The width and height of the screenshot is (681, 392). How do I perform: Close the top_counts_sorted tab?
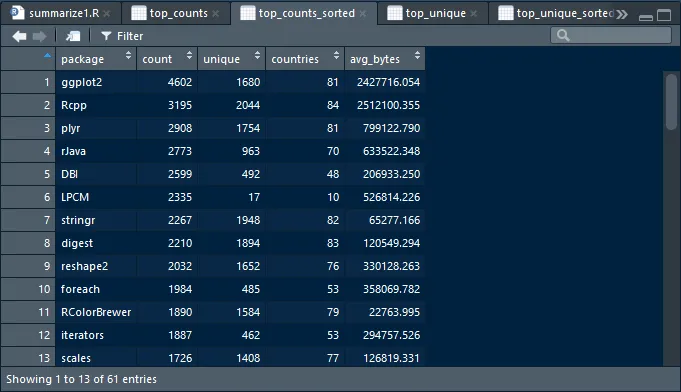(x=363, y=14)
